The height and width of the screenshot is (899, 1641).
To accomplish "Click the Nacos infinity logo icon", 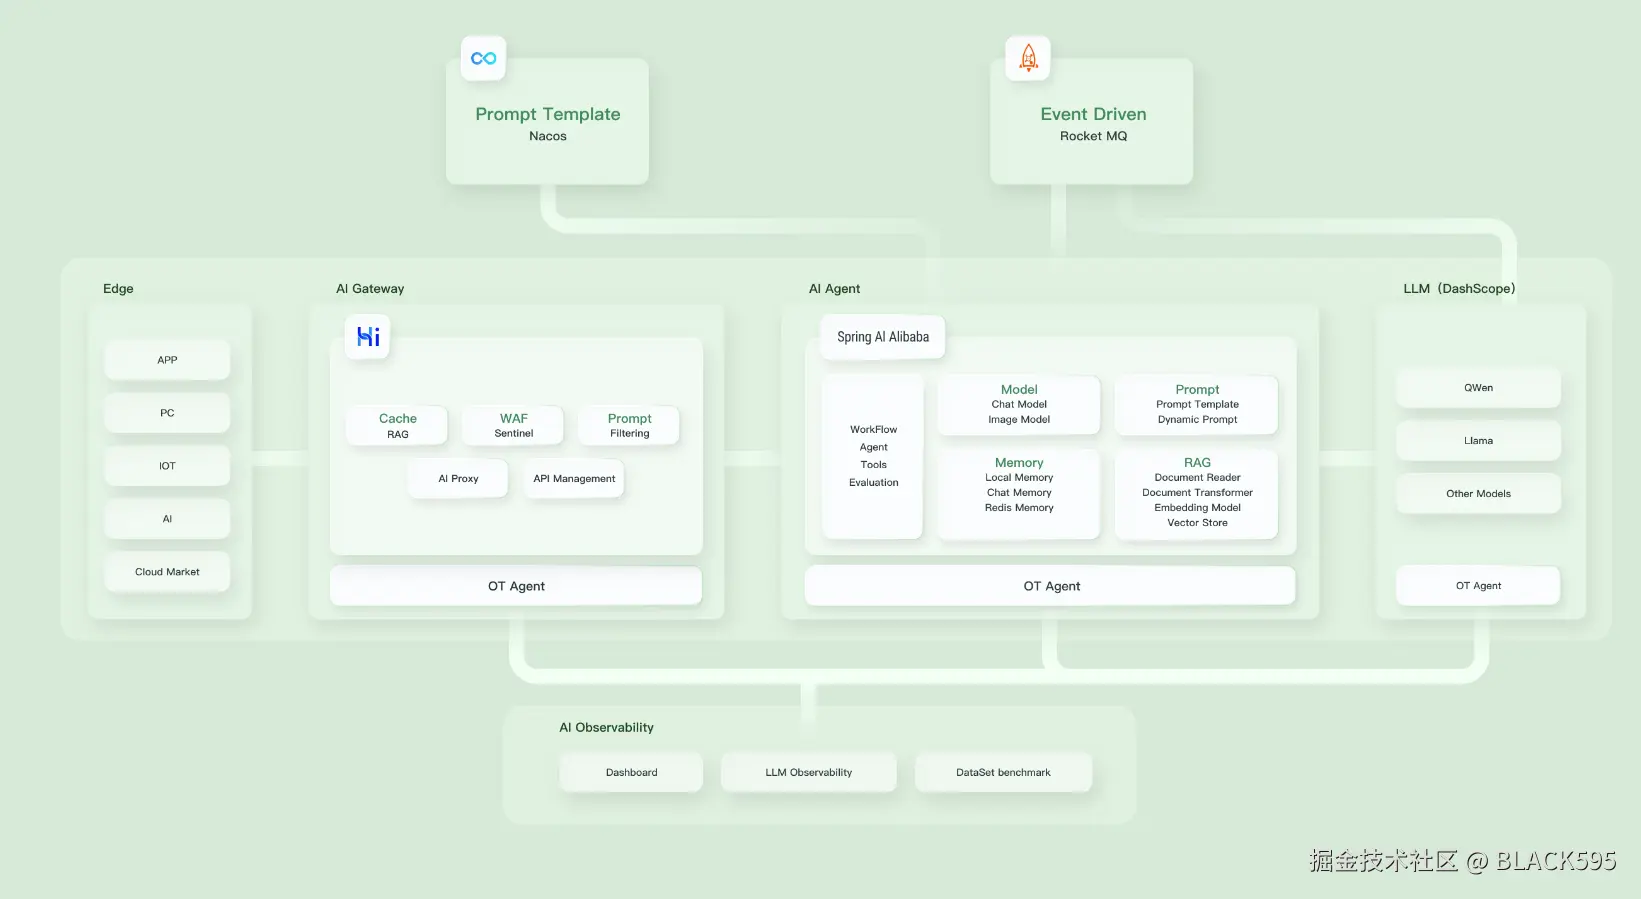I will tap(483, 58).
